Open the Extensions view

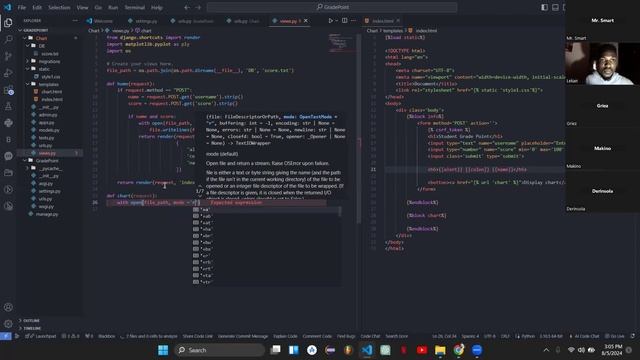(x=8, y=90)
